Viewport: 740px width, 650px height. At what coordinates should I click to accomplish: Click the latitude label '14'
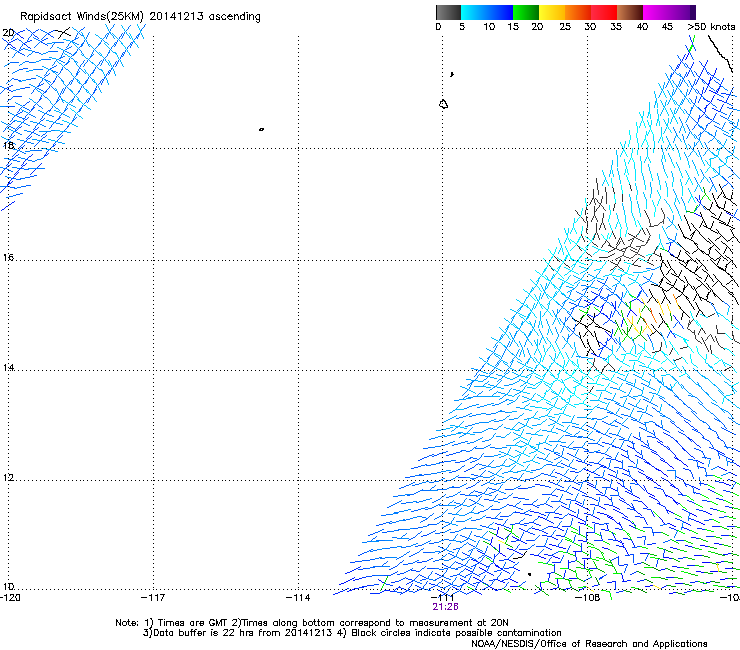tap(8, 367)
